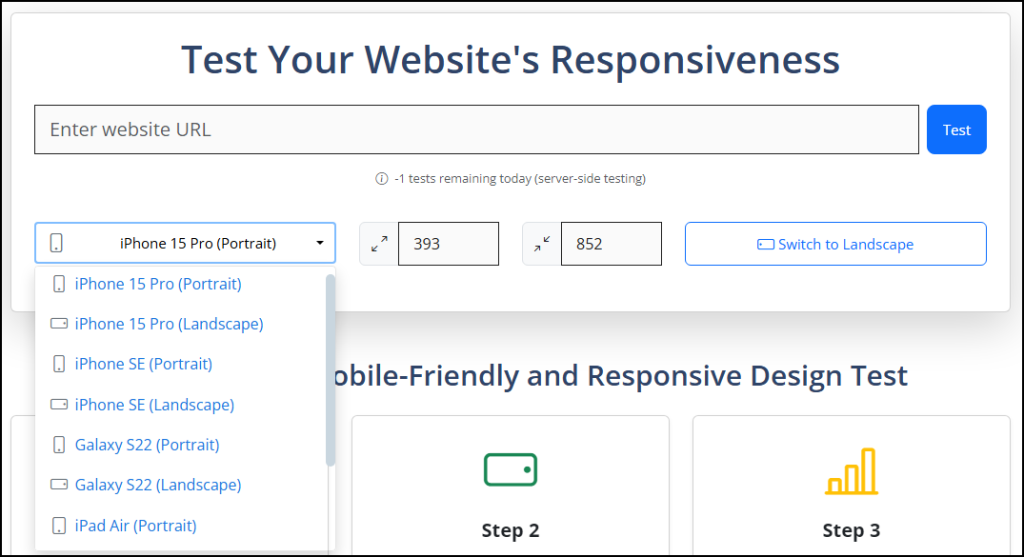Click the yellow bar chart icon above Step 3
The height and width of the screenshot is (557, 1024).
(852, 471)
